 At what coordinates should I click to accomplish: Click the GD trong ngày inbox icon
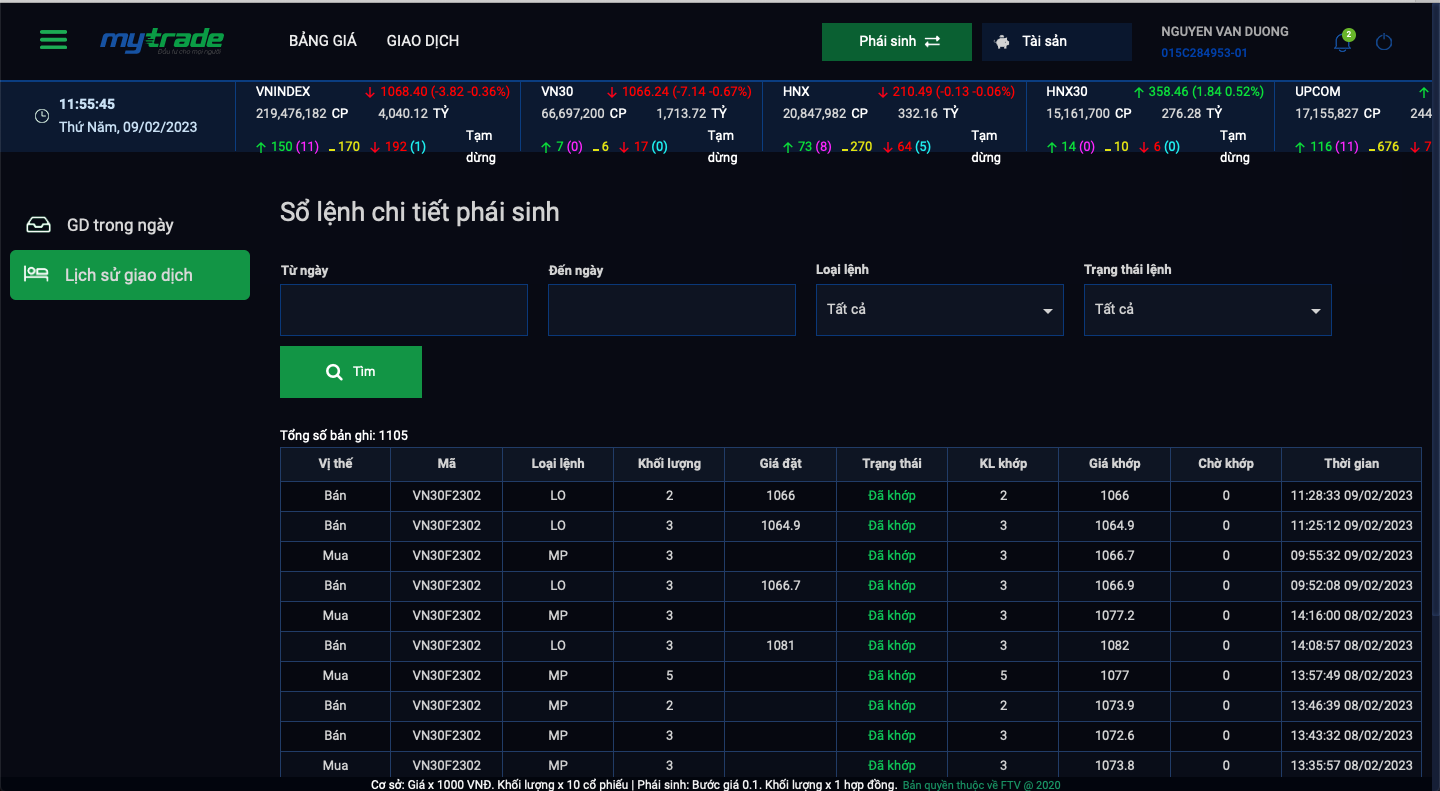(38, 225)
